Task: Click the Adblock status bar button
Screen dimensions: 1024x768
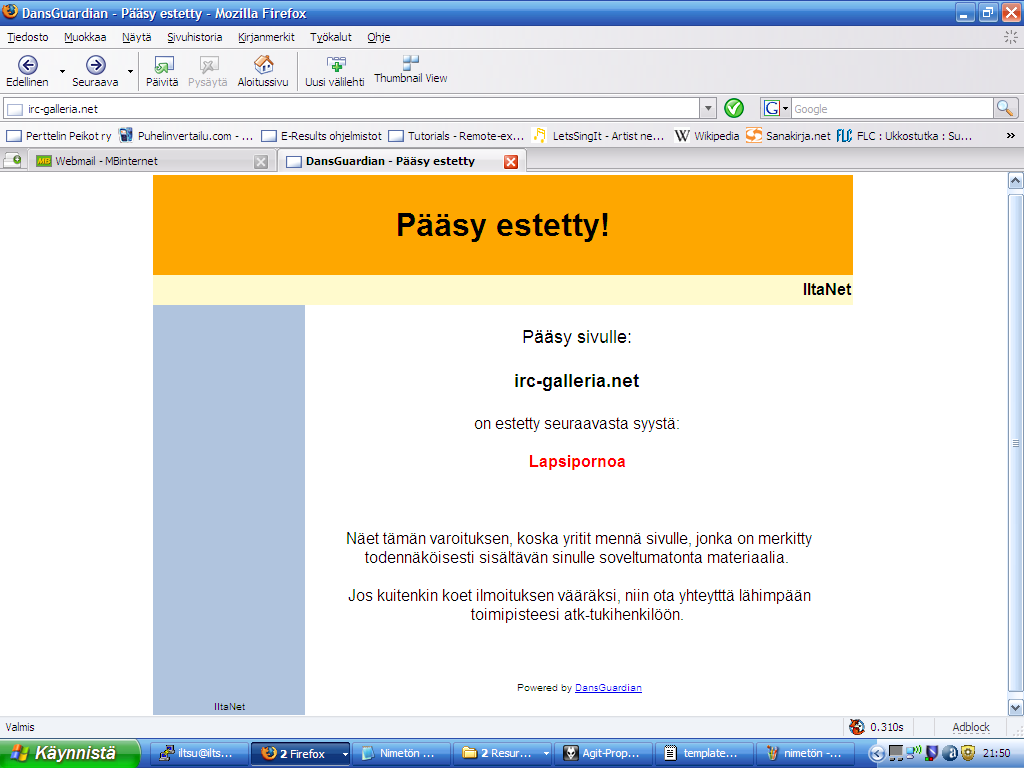Action: 970,727
